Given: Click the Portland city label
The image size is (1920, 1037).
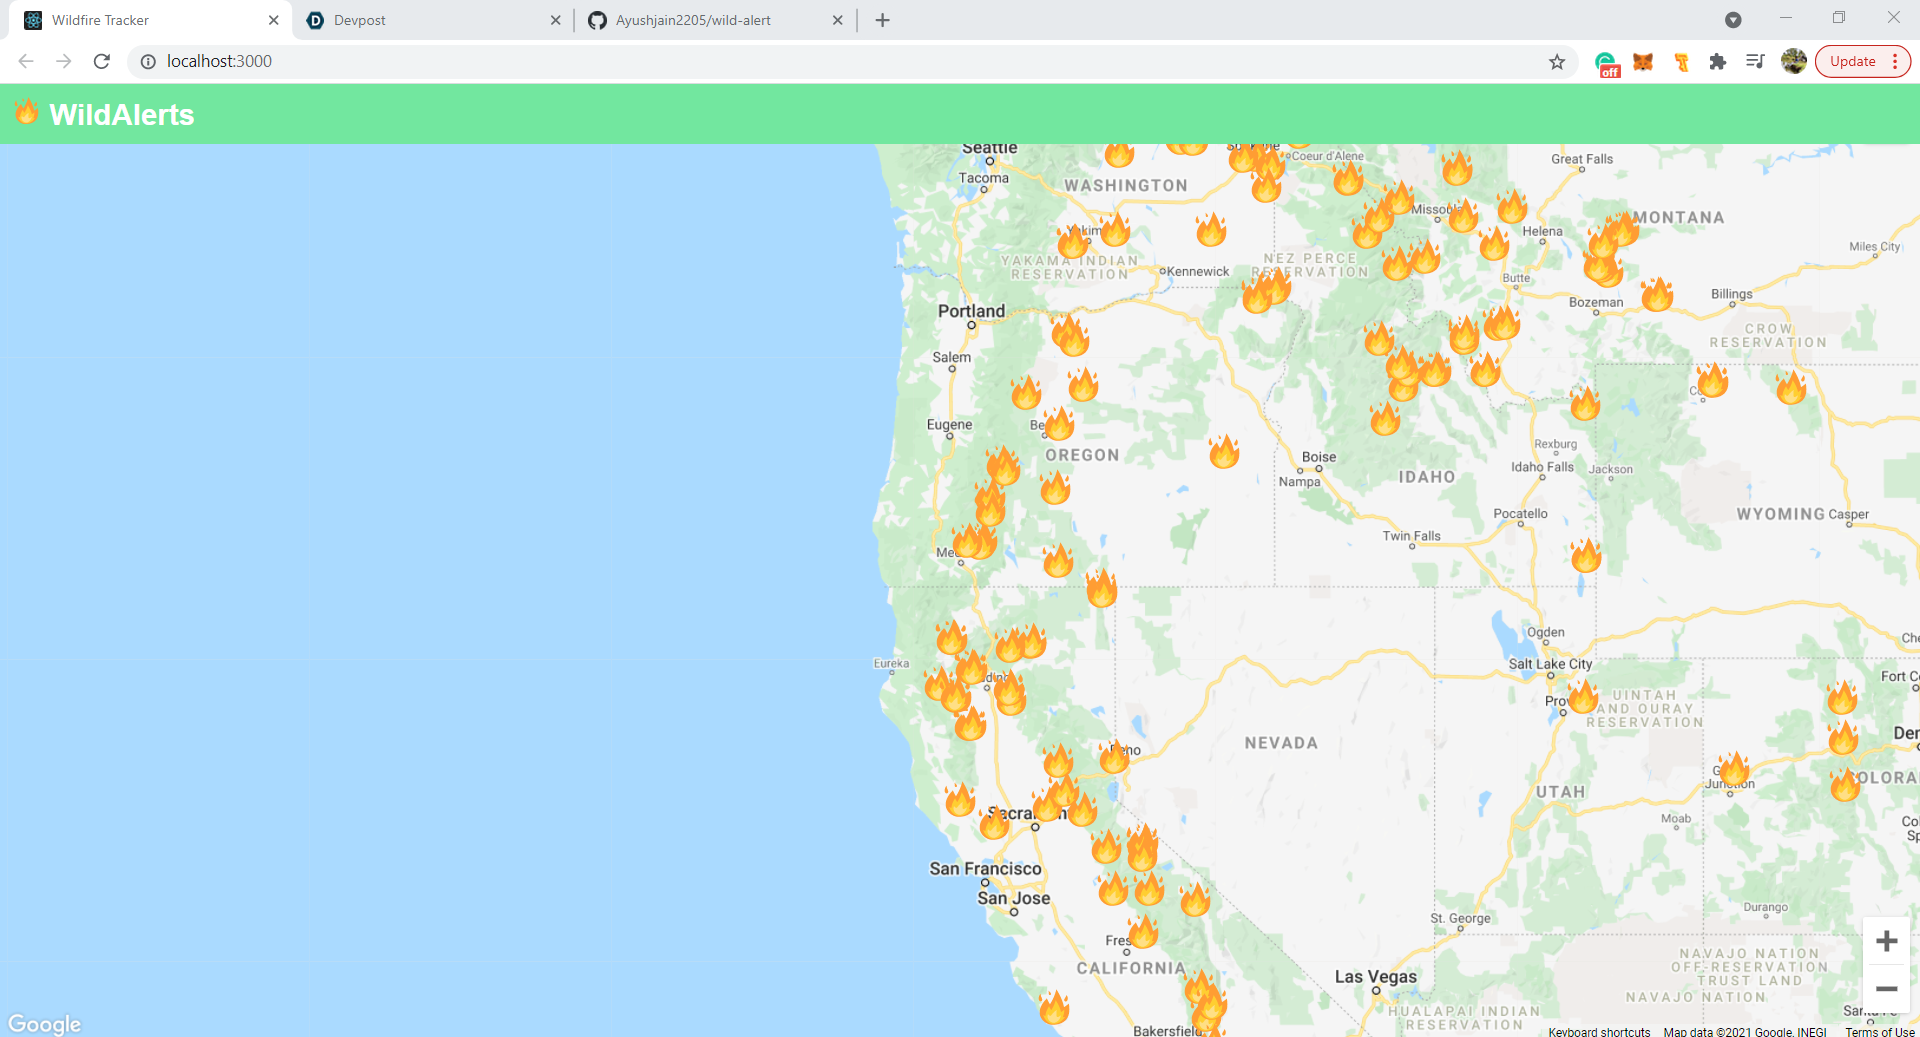Looking at the screenshot, I should pyautogui.click(x=971, y=311).
